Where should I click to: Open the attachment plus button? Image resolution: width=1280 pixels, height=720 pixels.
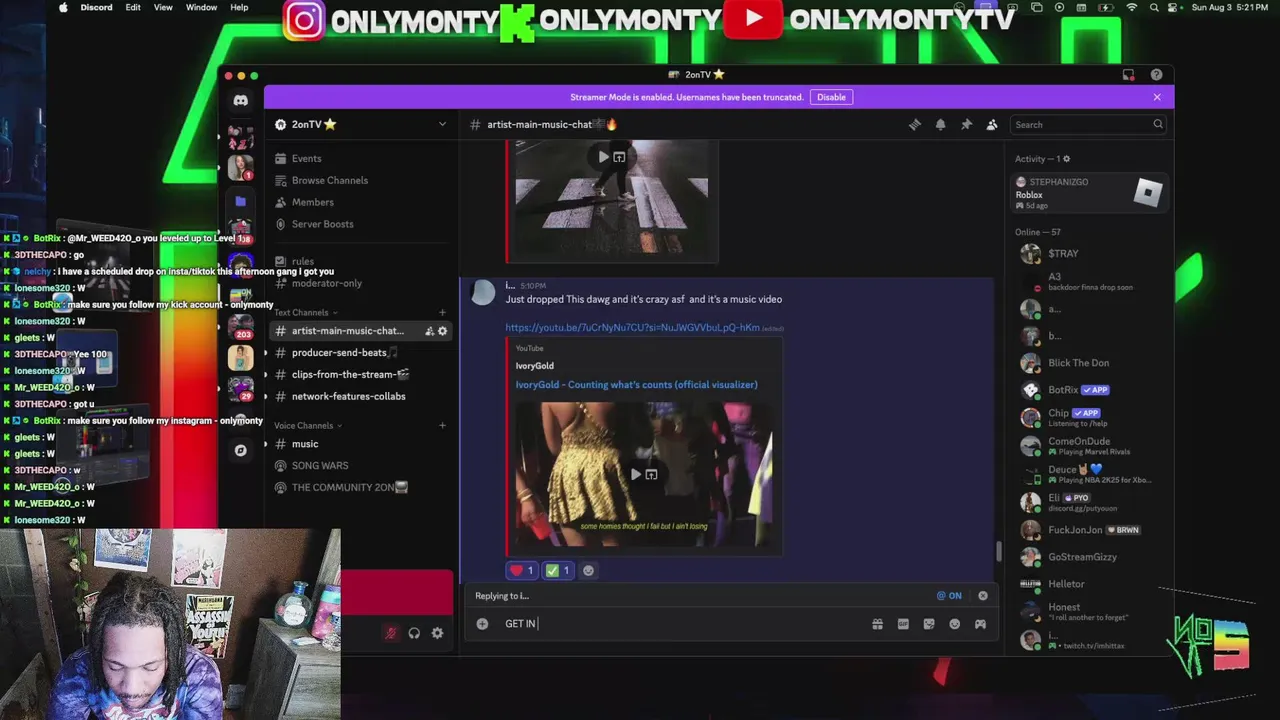point(482,624)
